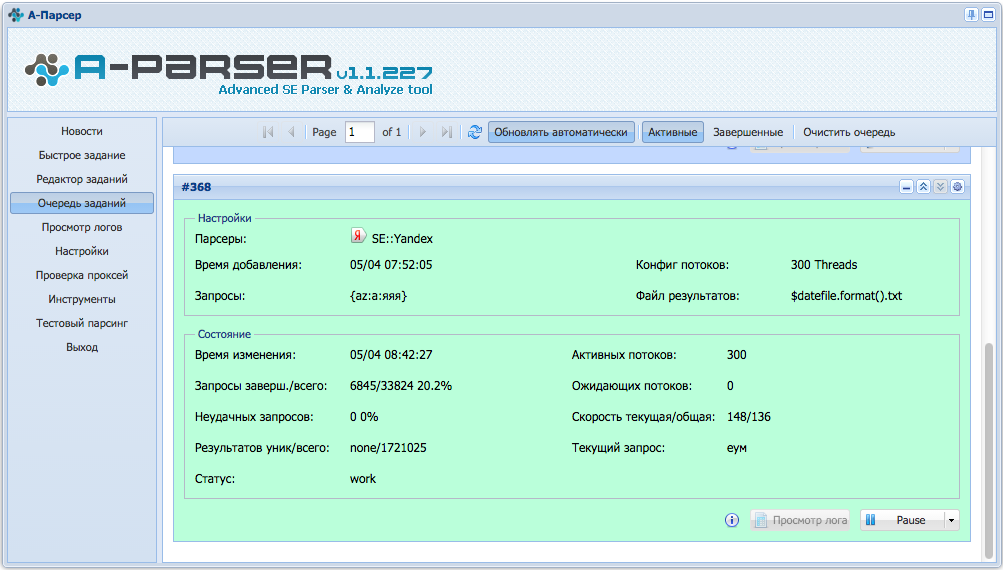Open Тестовый парсинг section
The width and height of the screenshot is (1003, 570).
(82, 323)
